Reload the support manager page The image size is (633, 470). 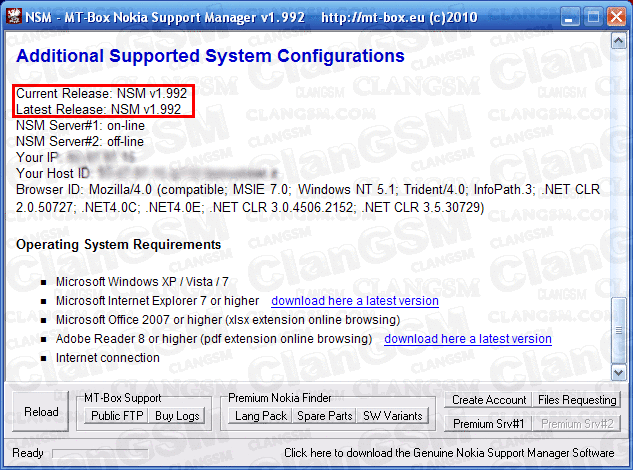[x=41, y=411]
